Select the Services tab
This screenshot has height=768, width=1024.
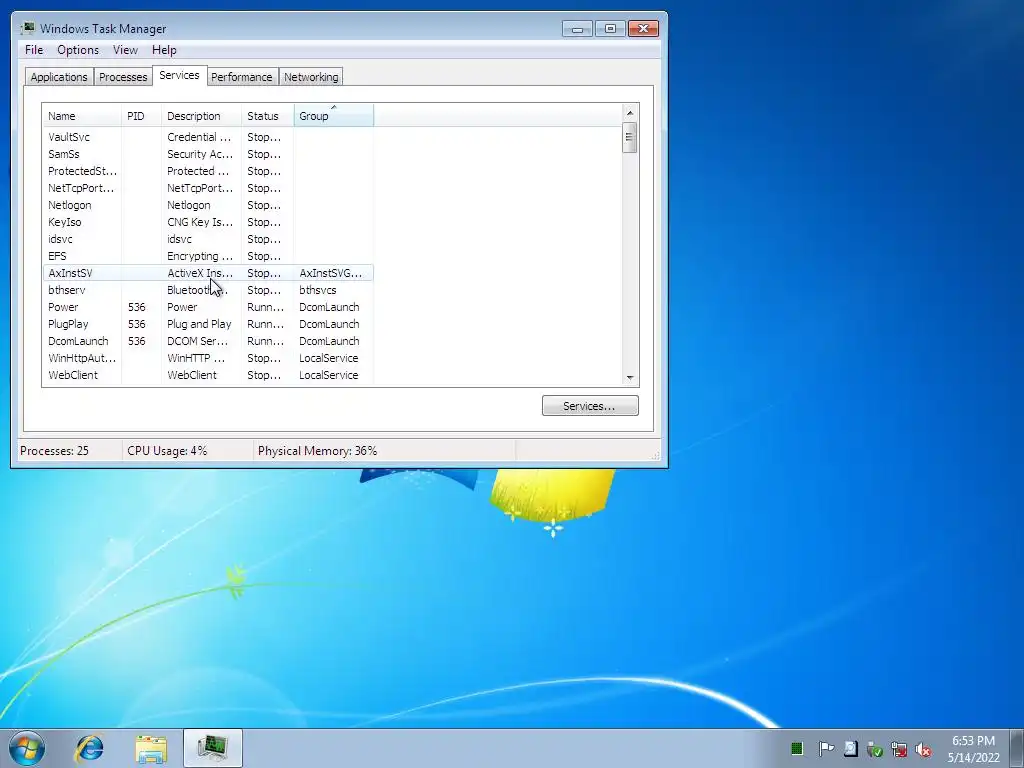coord(179,75)
